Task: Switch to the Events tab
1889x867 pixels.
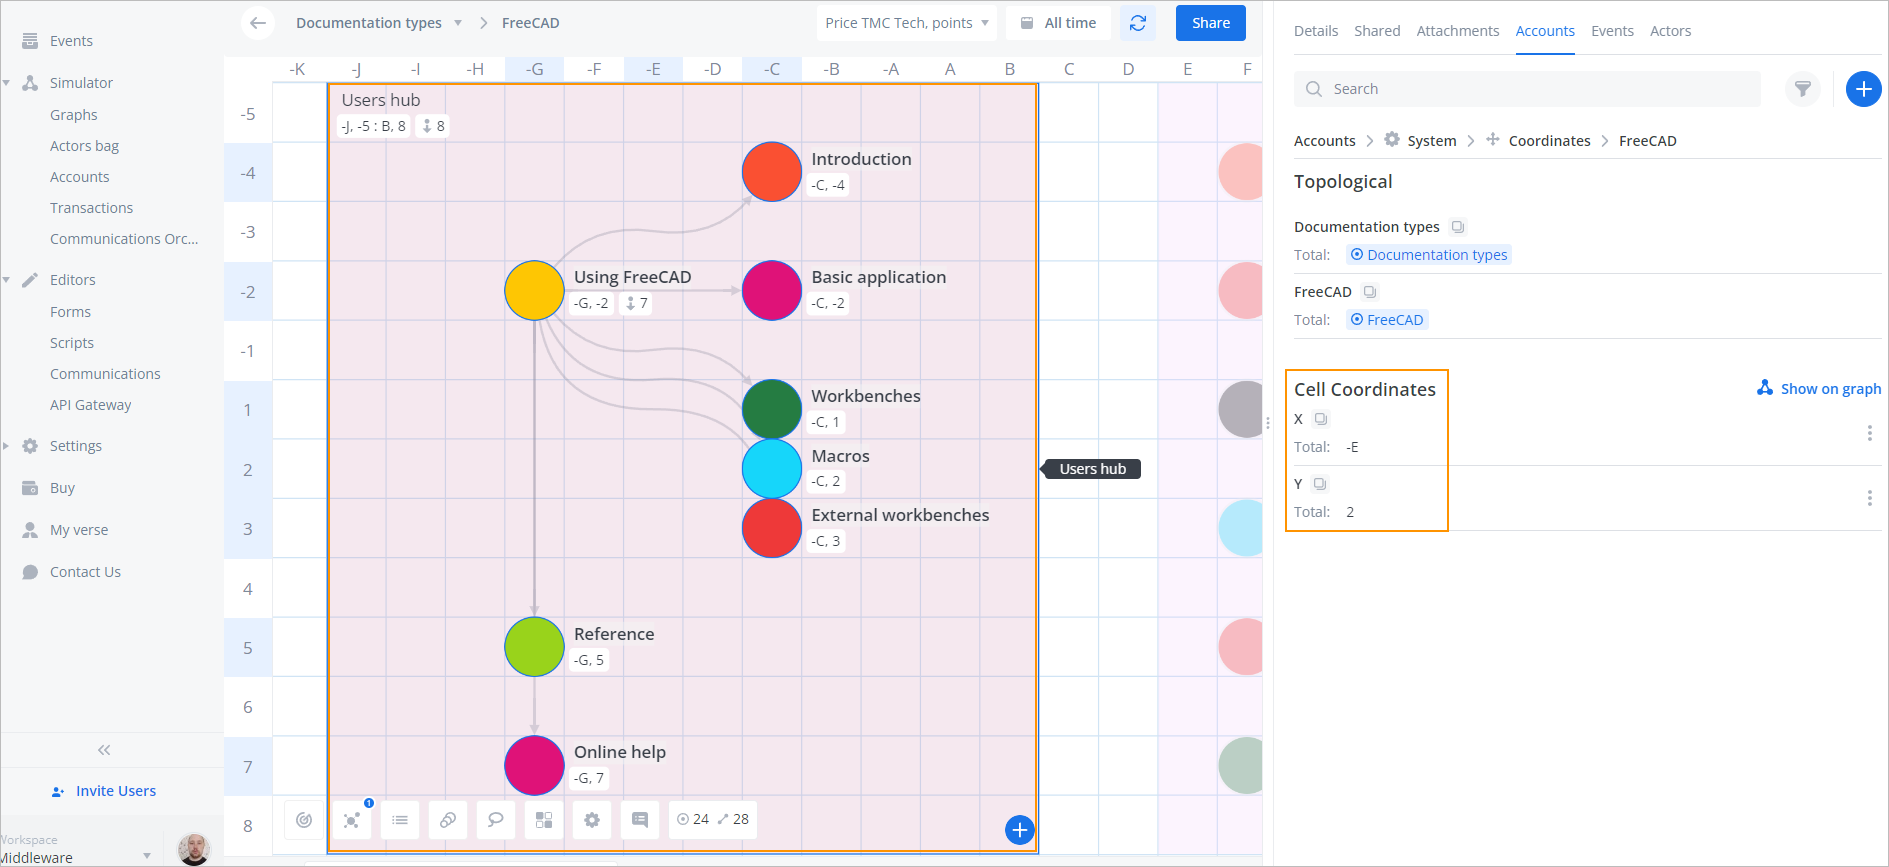Action: coord(1612,31)
